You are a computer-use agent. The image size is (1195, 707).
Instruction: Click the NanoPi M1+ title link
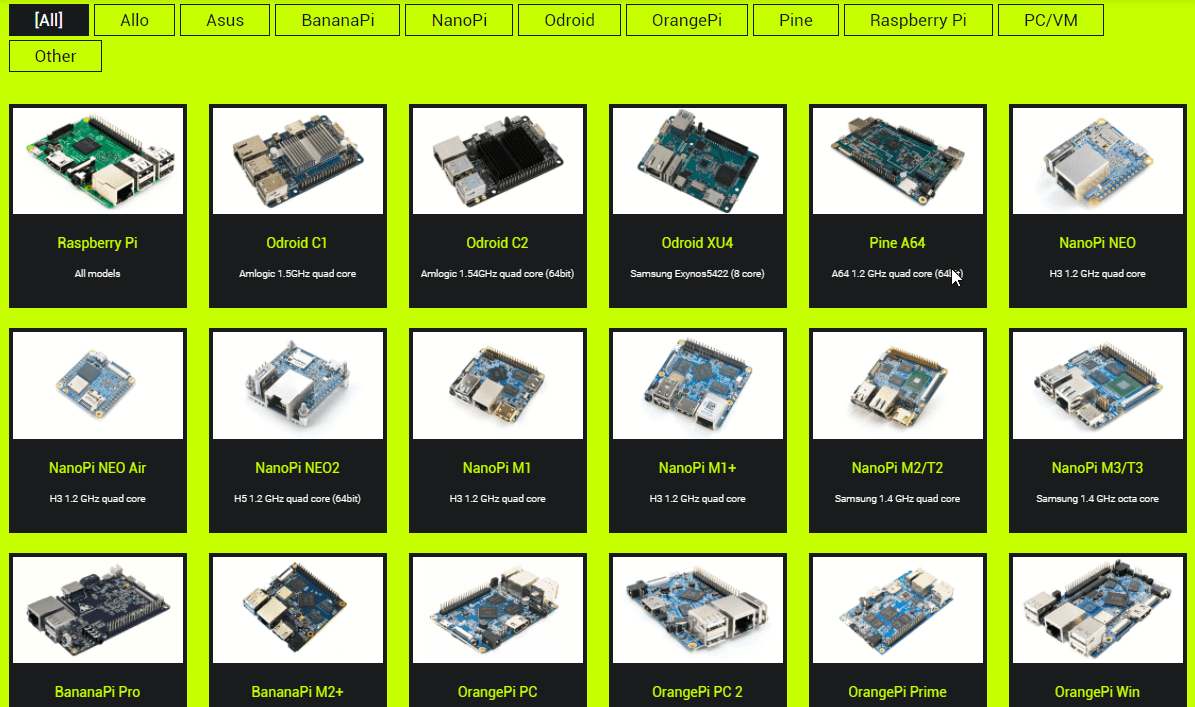coord(697,468)
